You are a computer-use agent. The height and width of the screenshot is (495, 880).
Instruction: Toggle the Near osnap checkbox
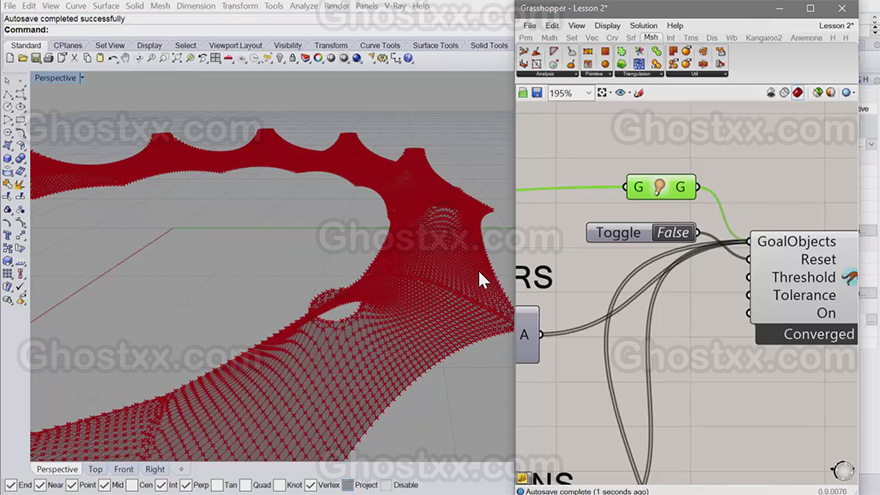point(40,485)
